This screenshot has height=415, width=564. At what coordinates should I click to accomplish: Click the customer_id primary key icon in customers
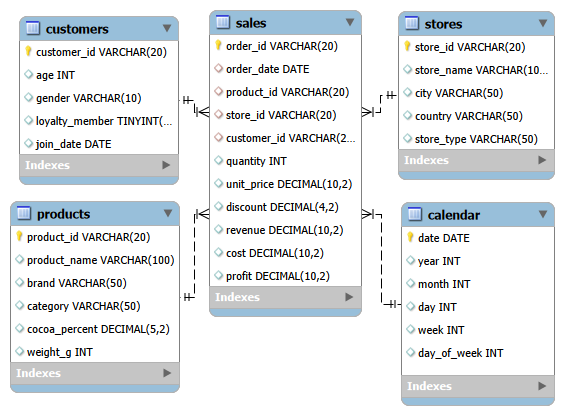(x=28, y=51)
